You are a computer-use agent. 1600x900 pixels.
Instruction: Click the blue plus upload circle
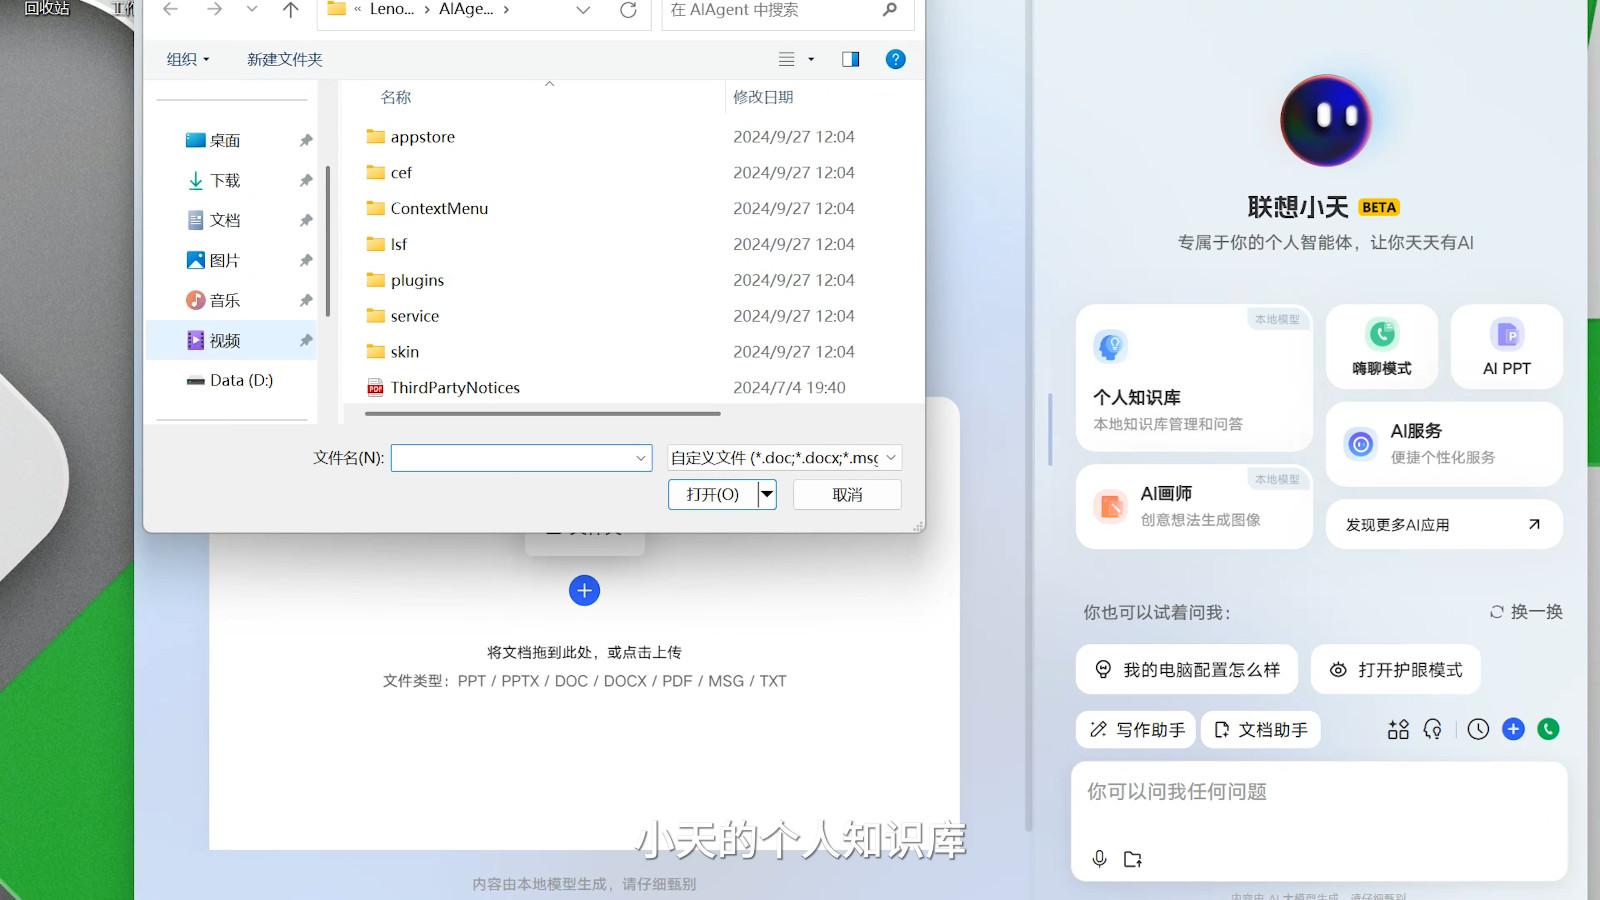click(584, 591)
